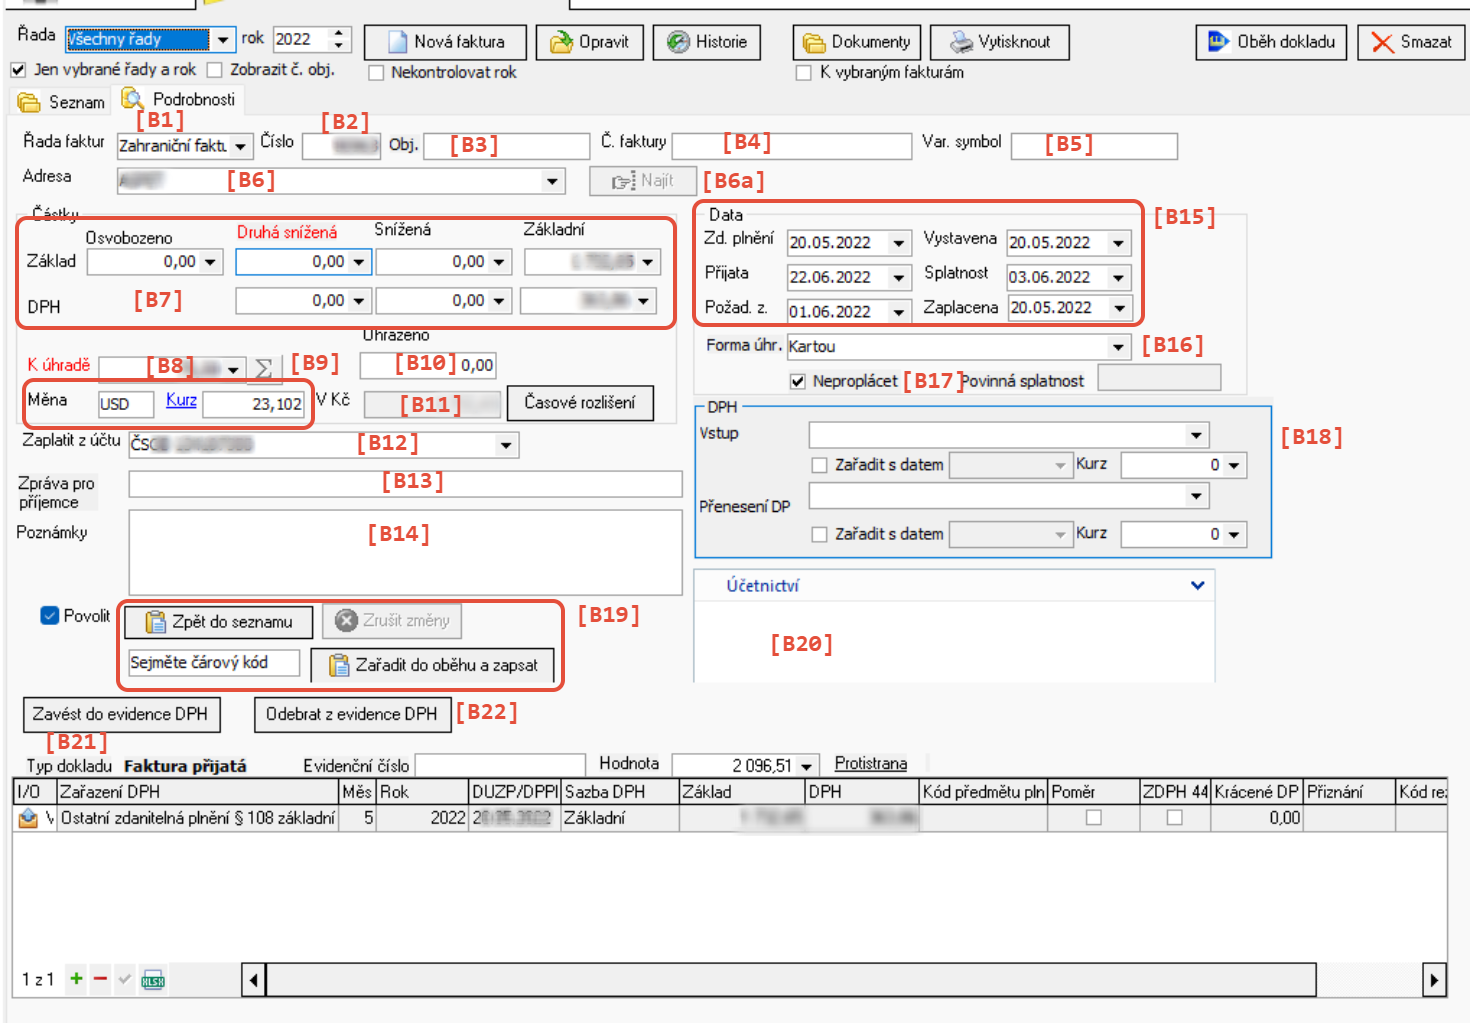
Task: Select the Ostatní zdanitelná plnění grid row
Action: coord(730,818)
